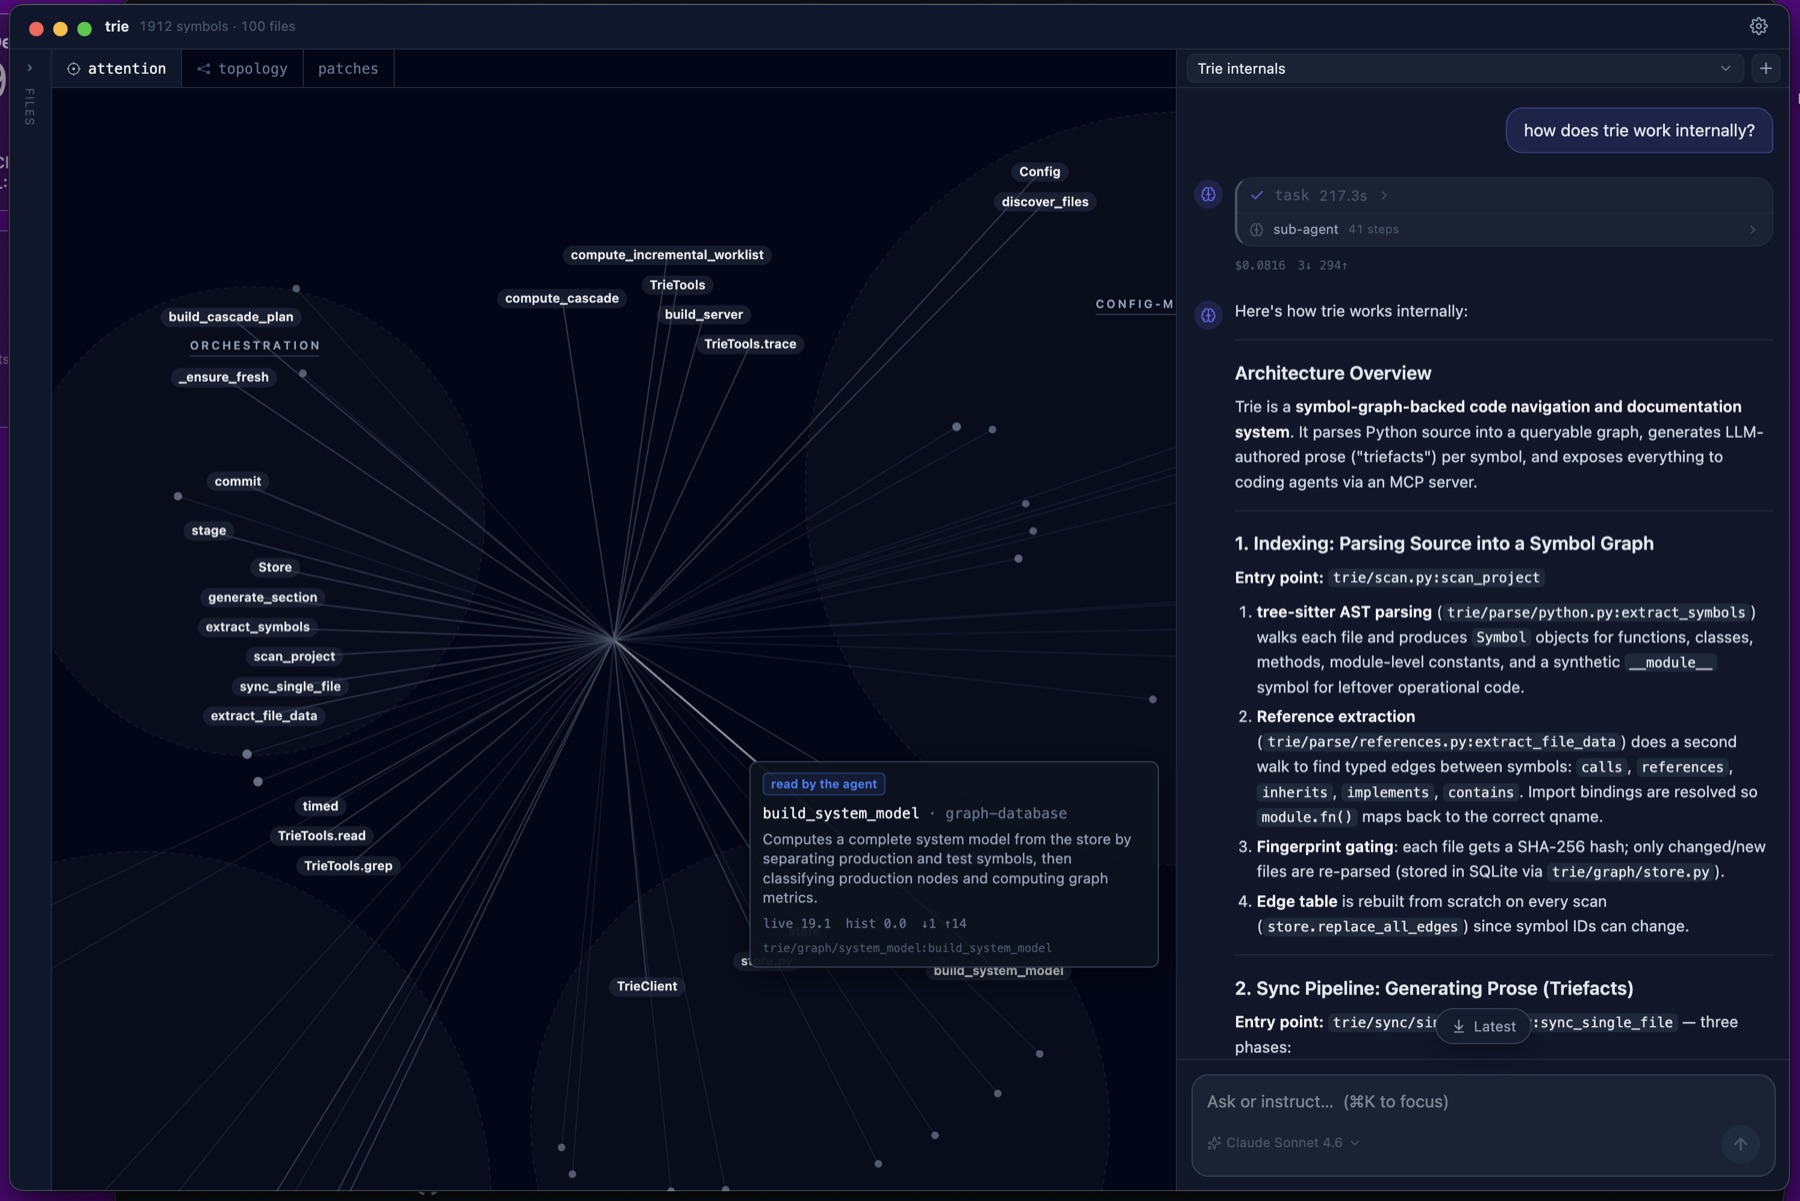Click the trie/scan.py:scan_project code reference
The height and width of the screenshot is (1201, 1800).
coord(1436,577)
